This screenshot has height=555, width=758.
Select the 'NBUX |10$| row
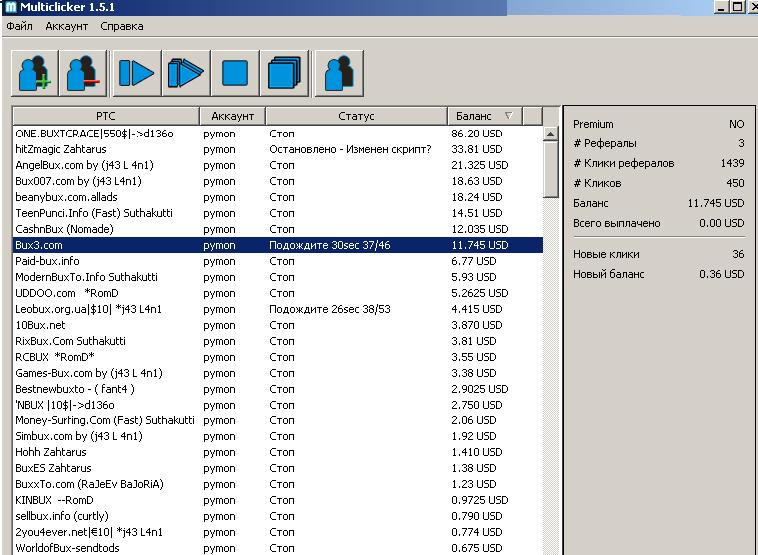pos(278,404)
